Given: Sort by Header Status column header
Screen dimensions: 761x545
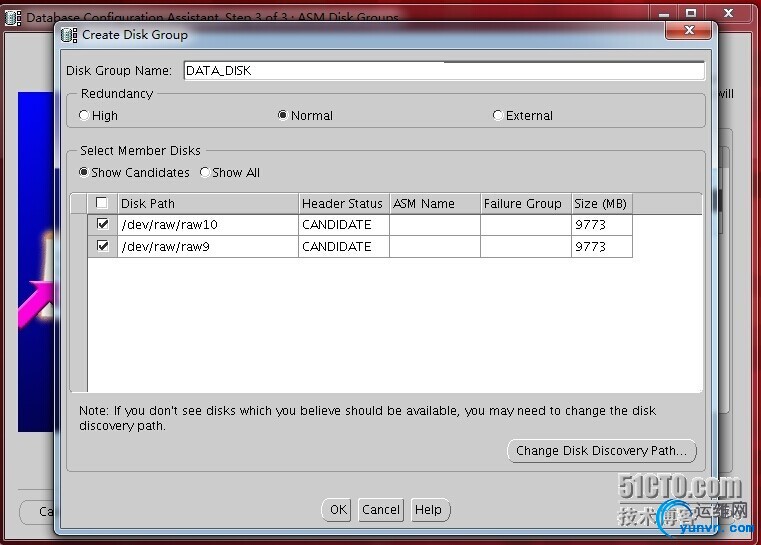Looking at the screenshot, I should [344, 203].
